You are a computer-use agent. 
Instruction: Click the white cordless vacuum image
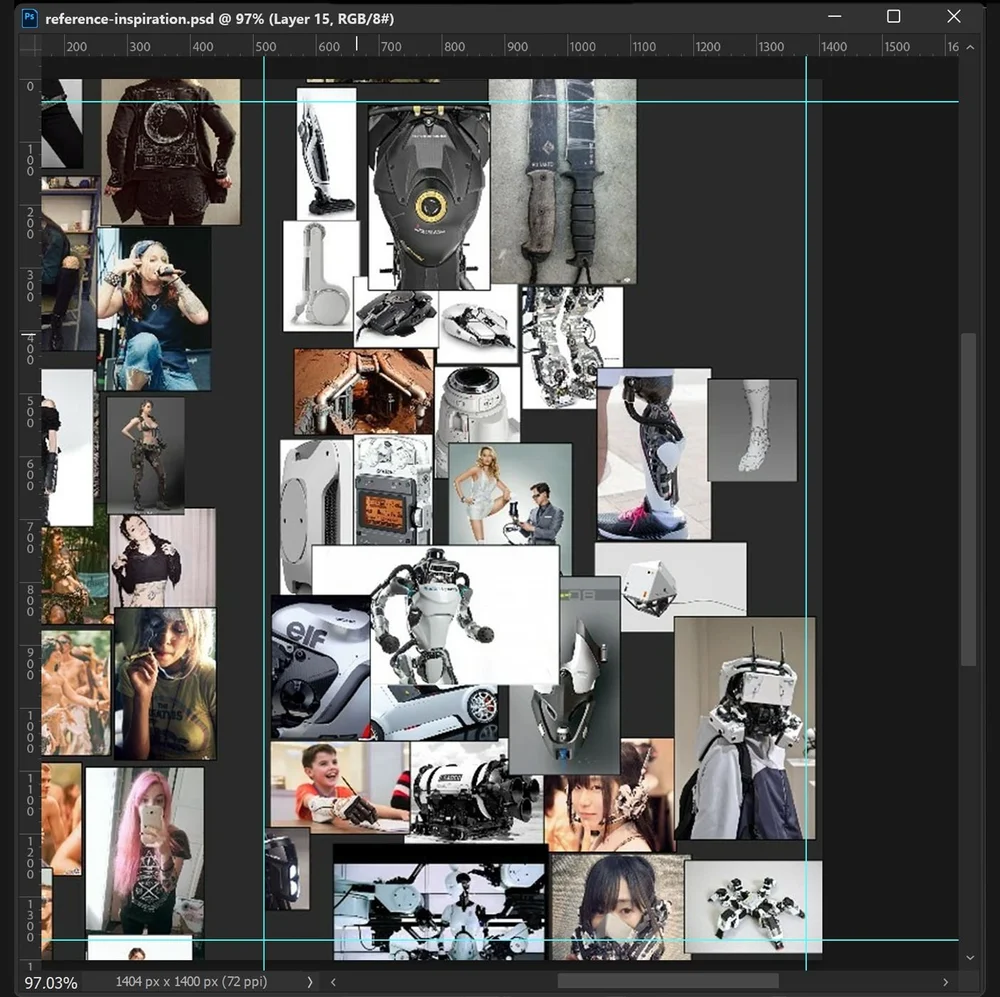[x=327, y=154]
